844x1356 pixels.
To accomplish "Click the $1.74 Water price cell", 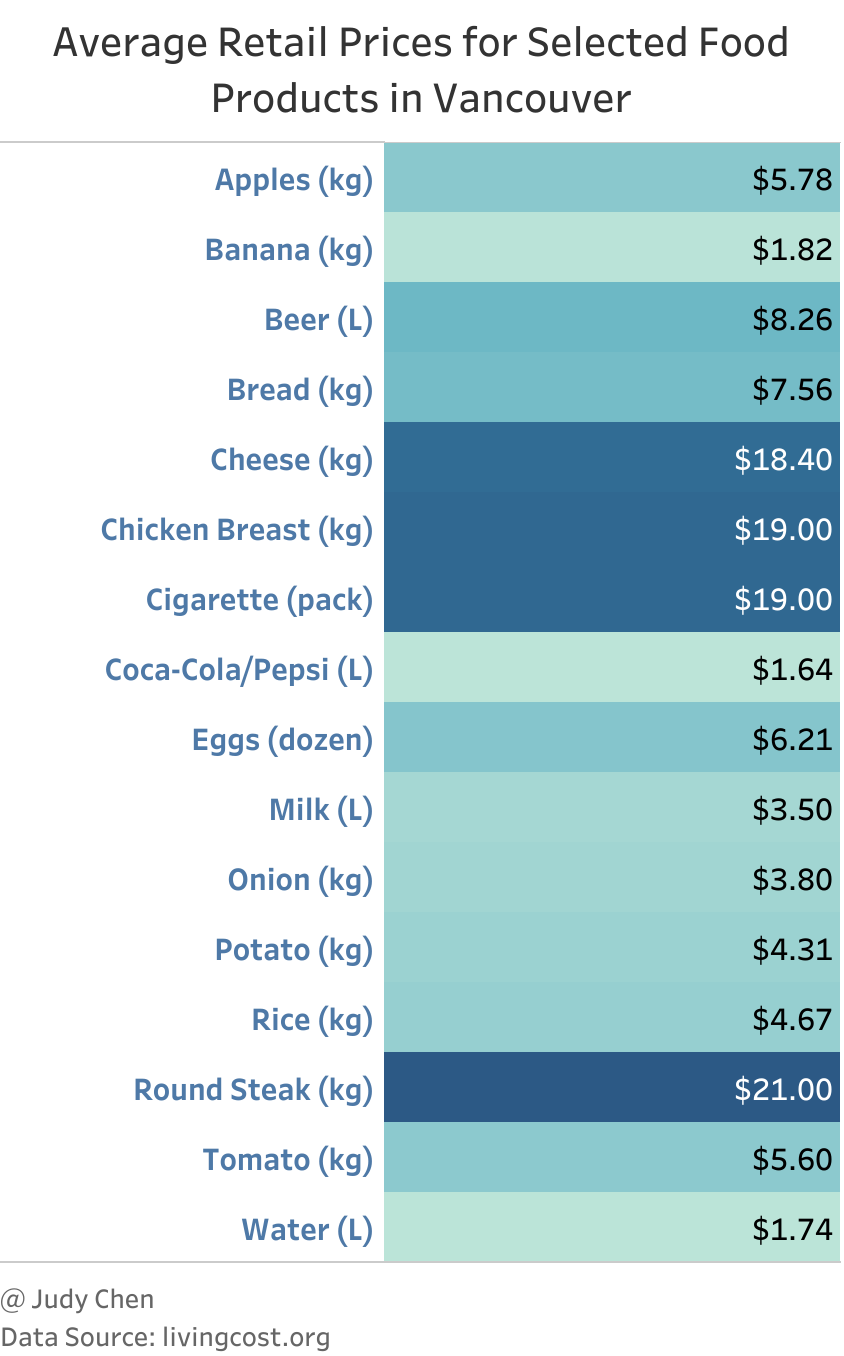I will pos(612,1229).
